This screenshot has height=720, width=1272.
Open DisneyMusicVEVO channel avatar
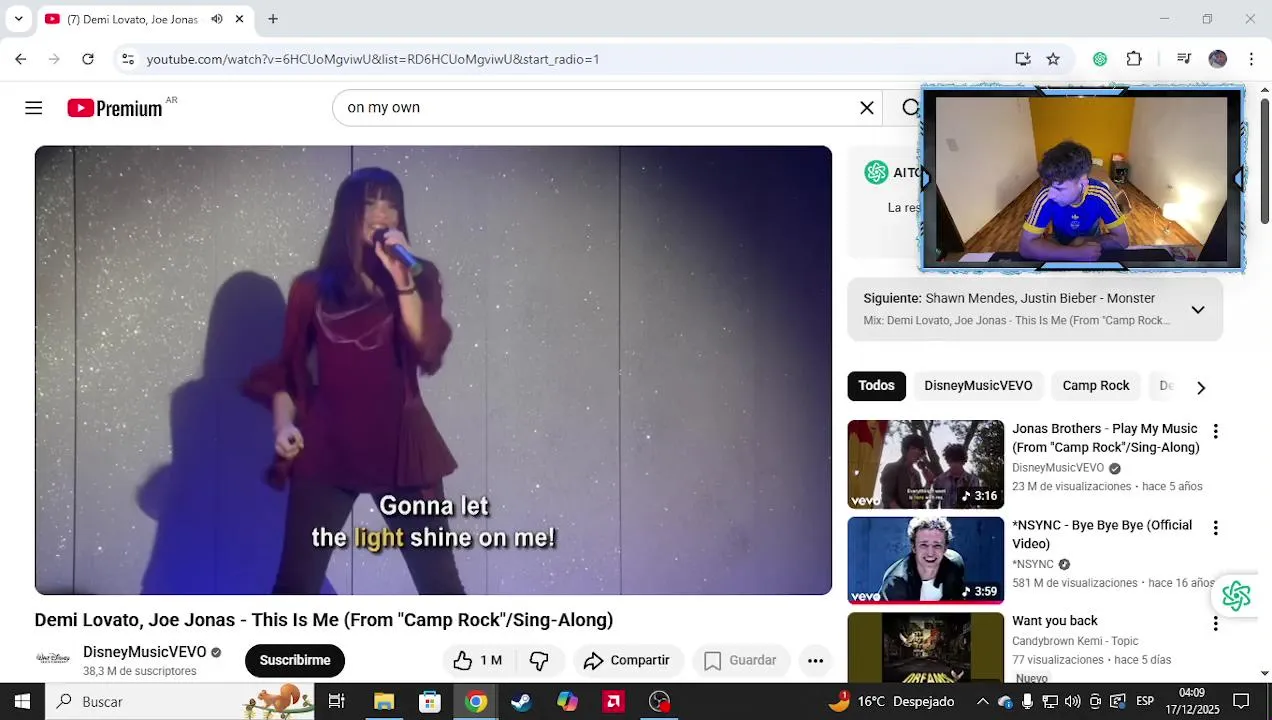[53, 659]
